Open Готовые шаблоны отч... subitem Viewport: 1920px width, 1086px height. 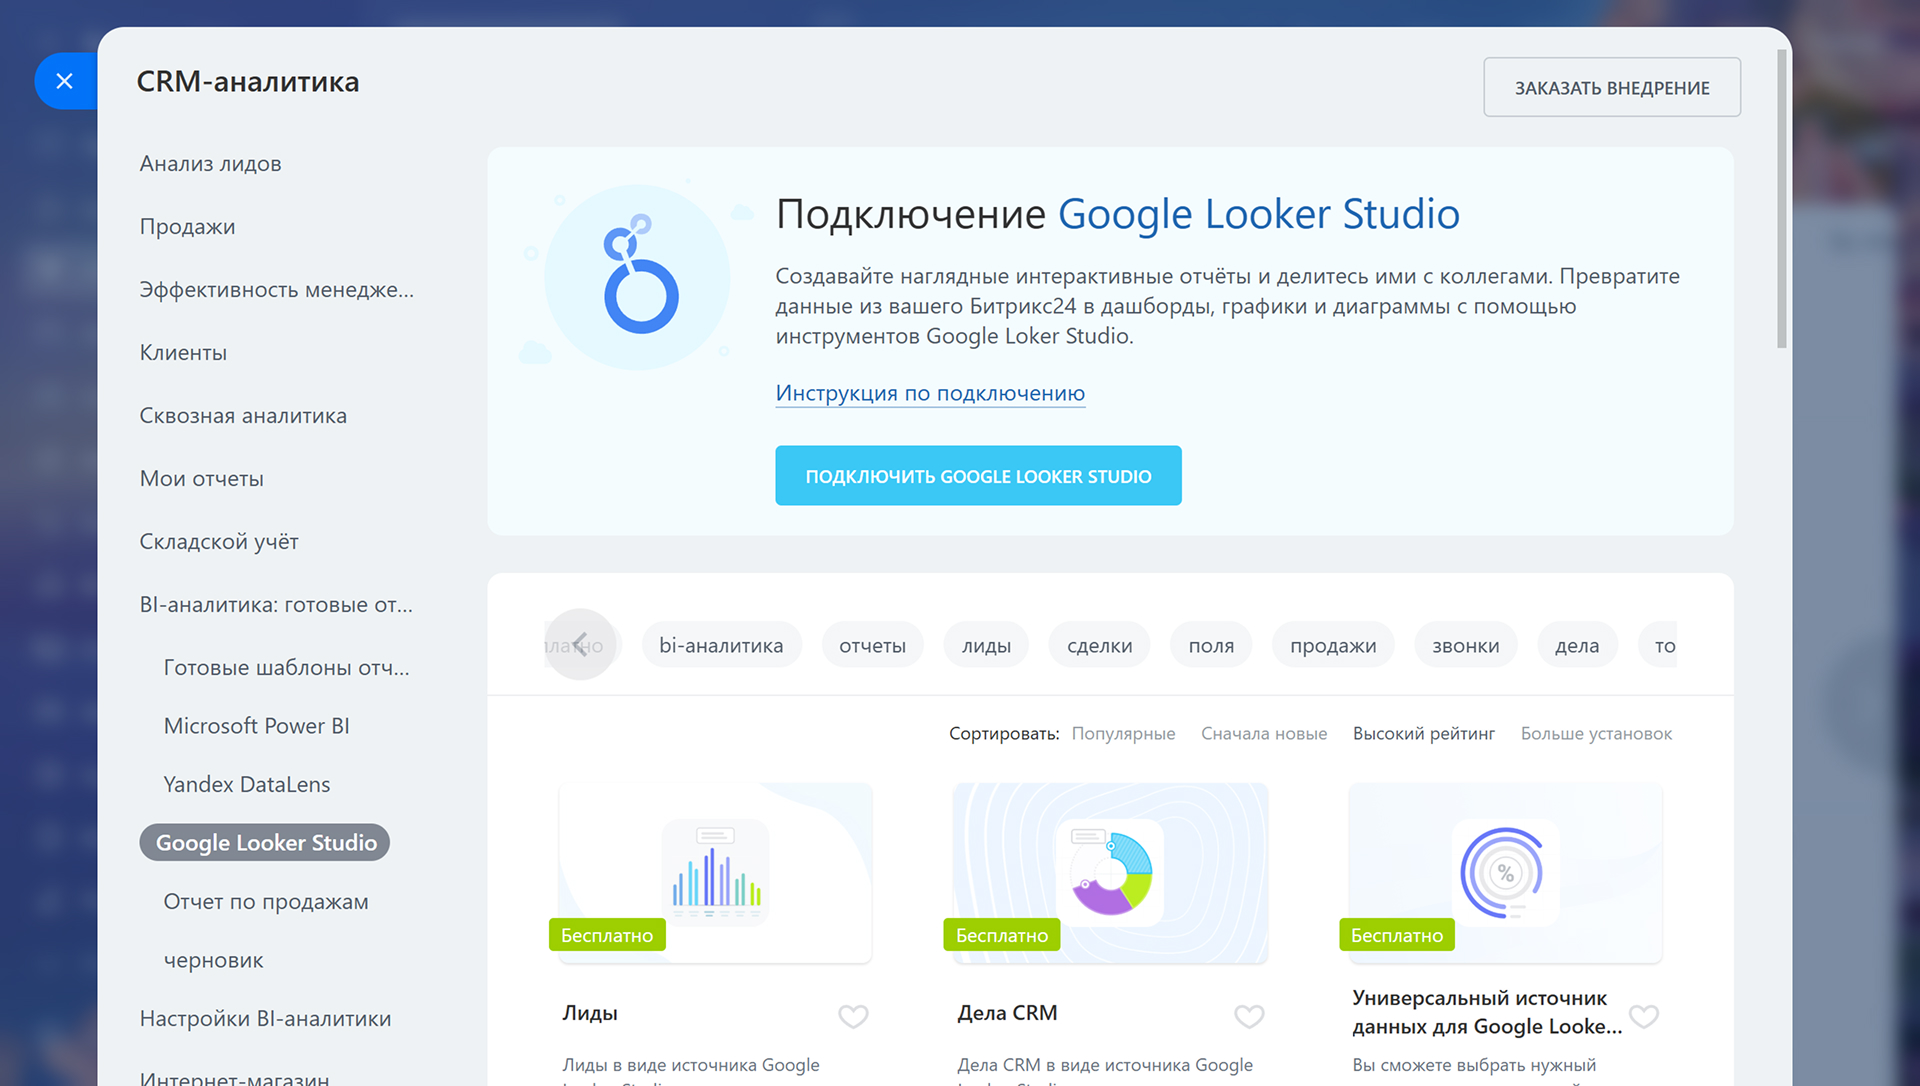287,668
